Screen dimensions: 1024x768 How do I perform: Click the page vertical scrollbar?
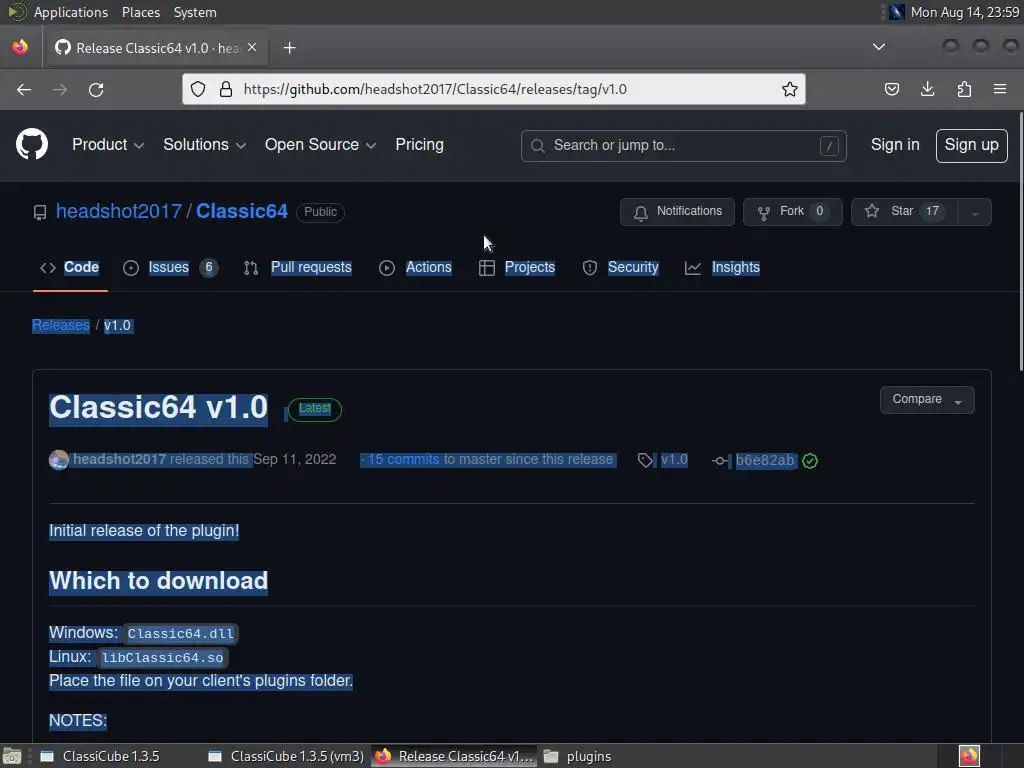[1019, 242]
